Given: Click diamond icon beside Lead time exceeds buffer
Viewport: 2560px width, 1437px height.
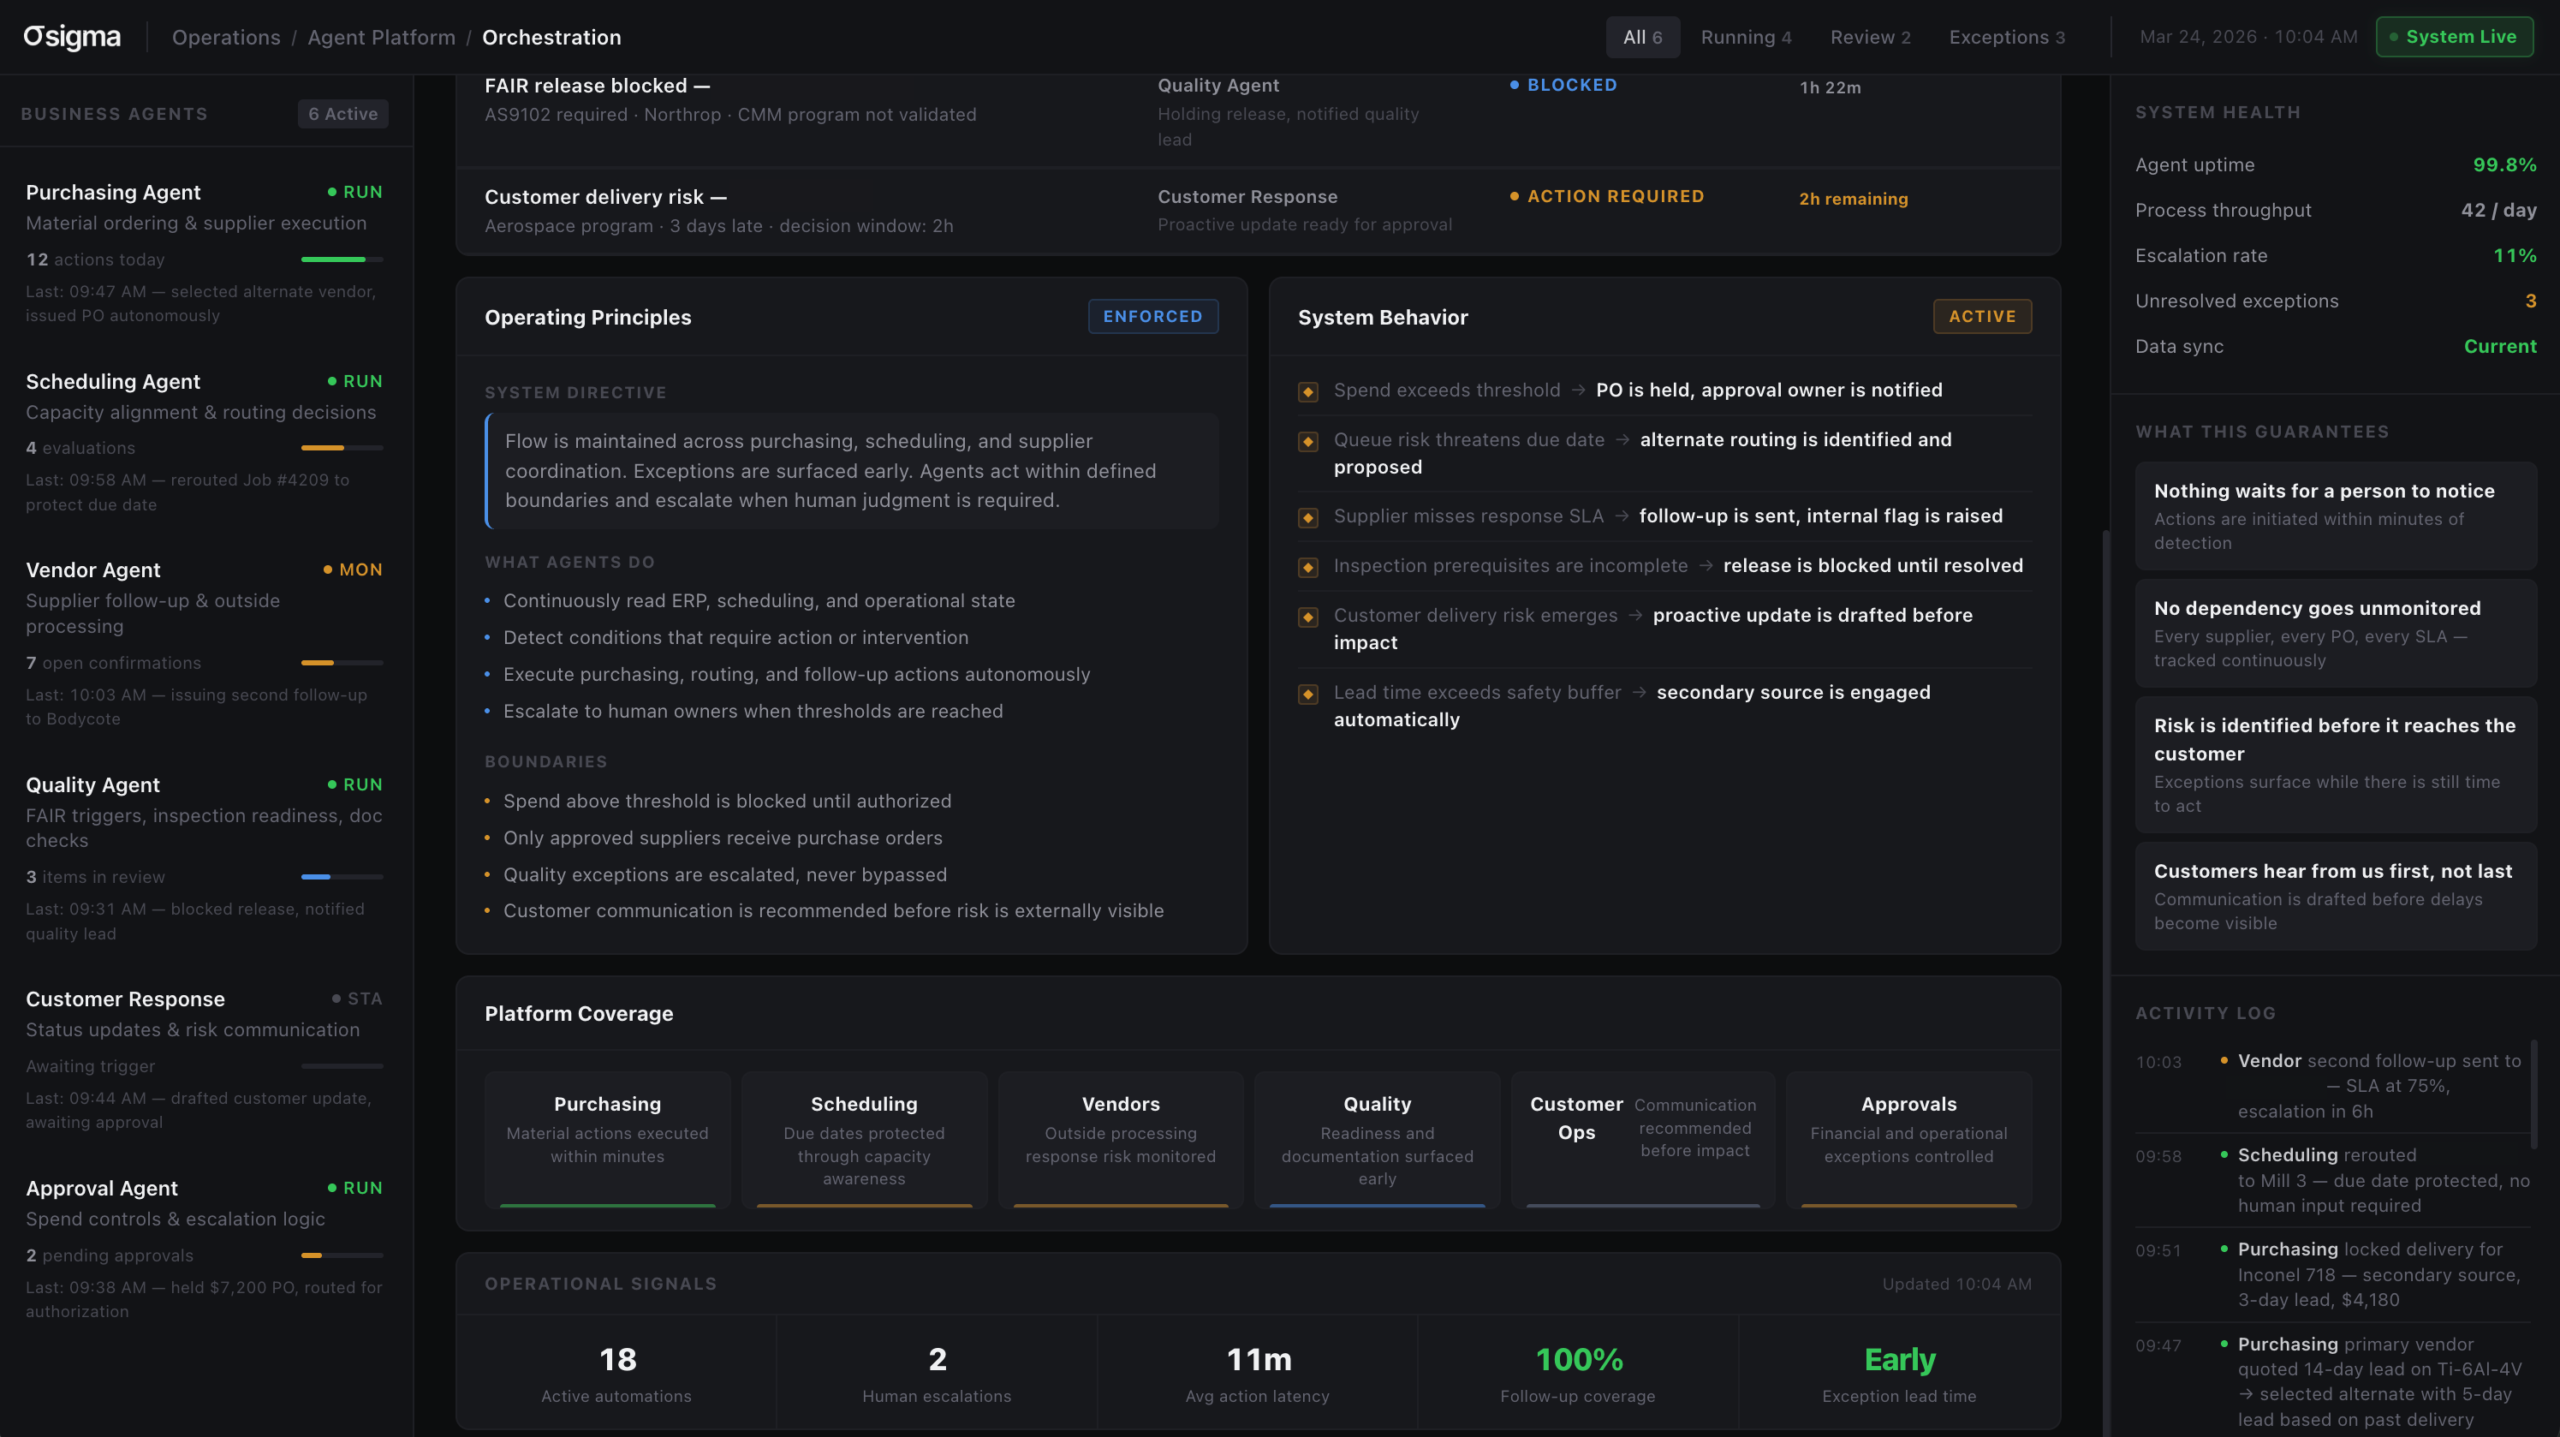Looking at the screenshot, I should (1307, 694).
